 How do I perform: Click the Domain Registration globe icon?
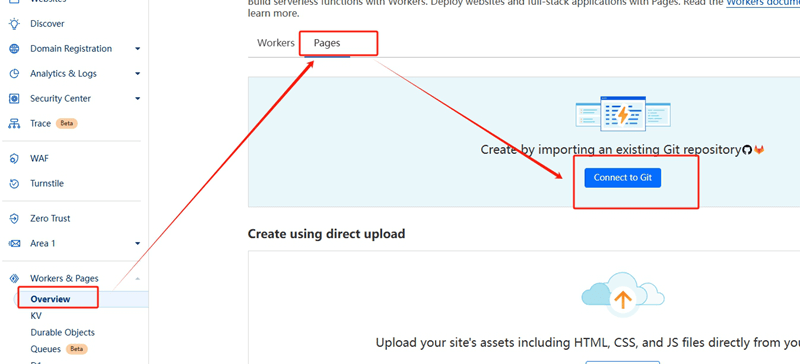pyautogui.click(x=15, y=48)
